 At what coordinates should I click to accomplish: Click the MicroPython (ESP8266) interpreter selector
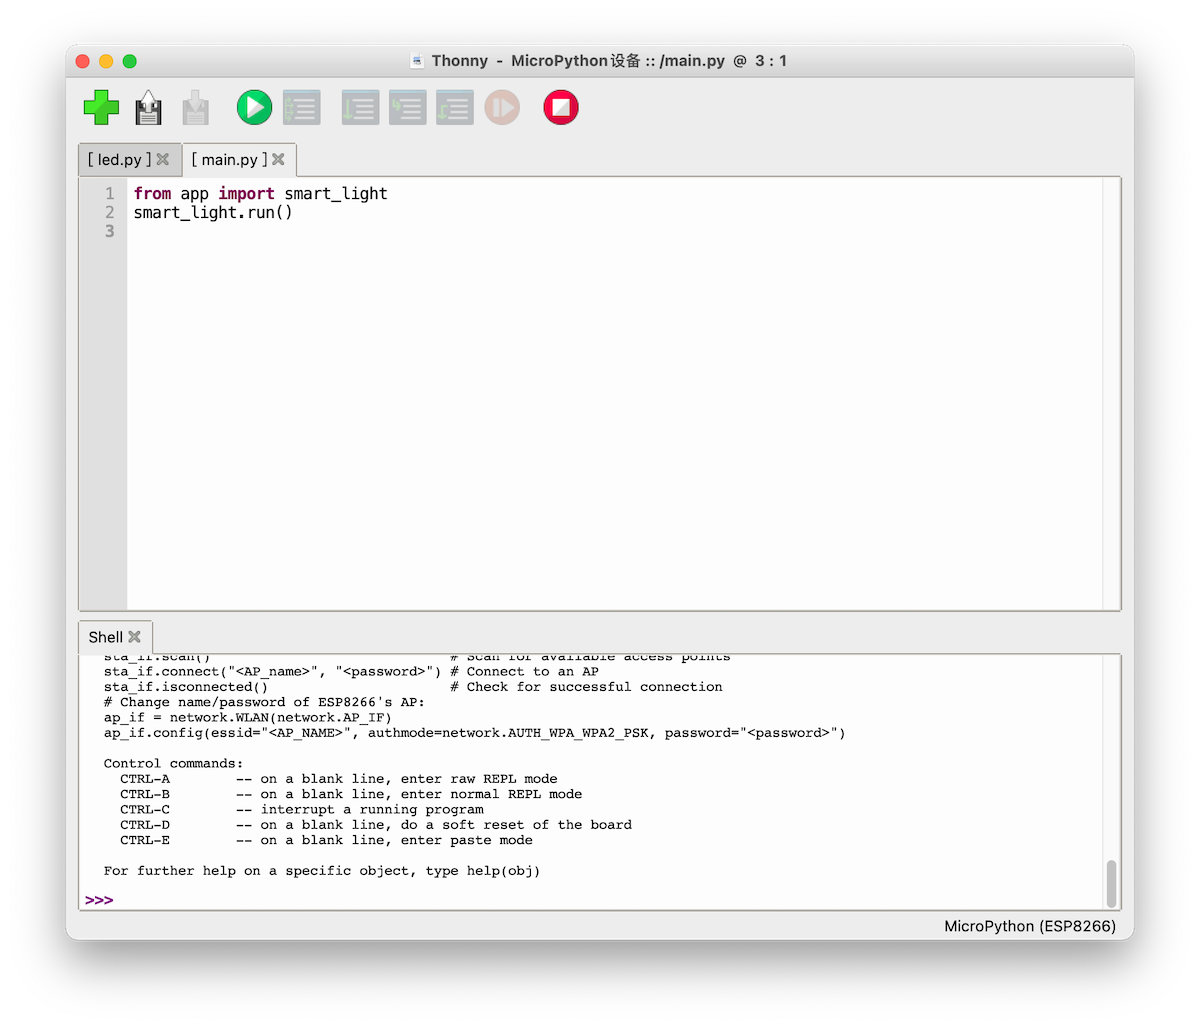click(x=1030, y=926)
